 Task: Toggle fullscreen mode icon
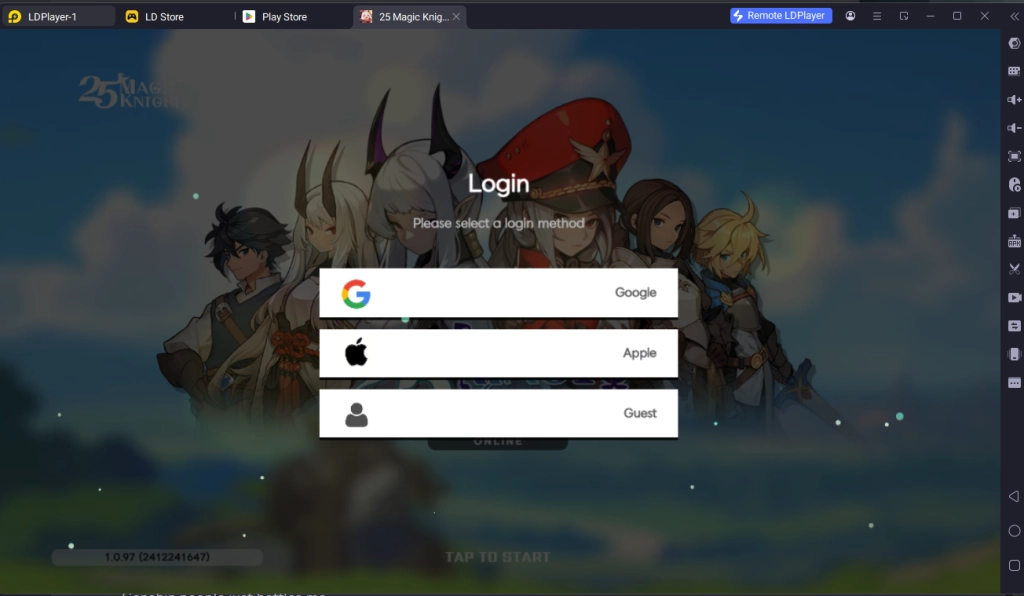pos(1014,157)
